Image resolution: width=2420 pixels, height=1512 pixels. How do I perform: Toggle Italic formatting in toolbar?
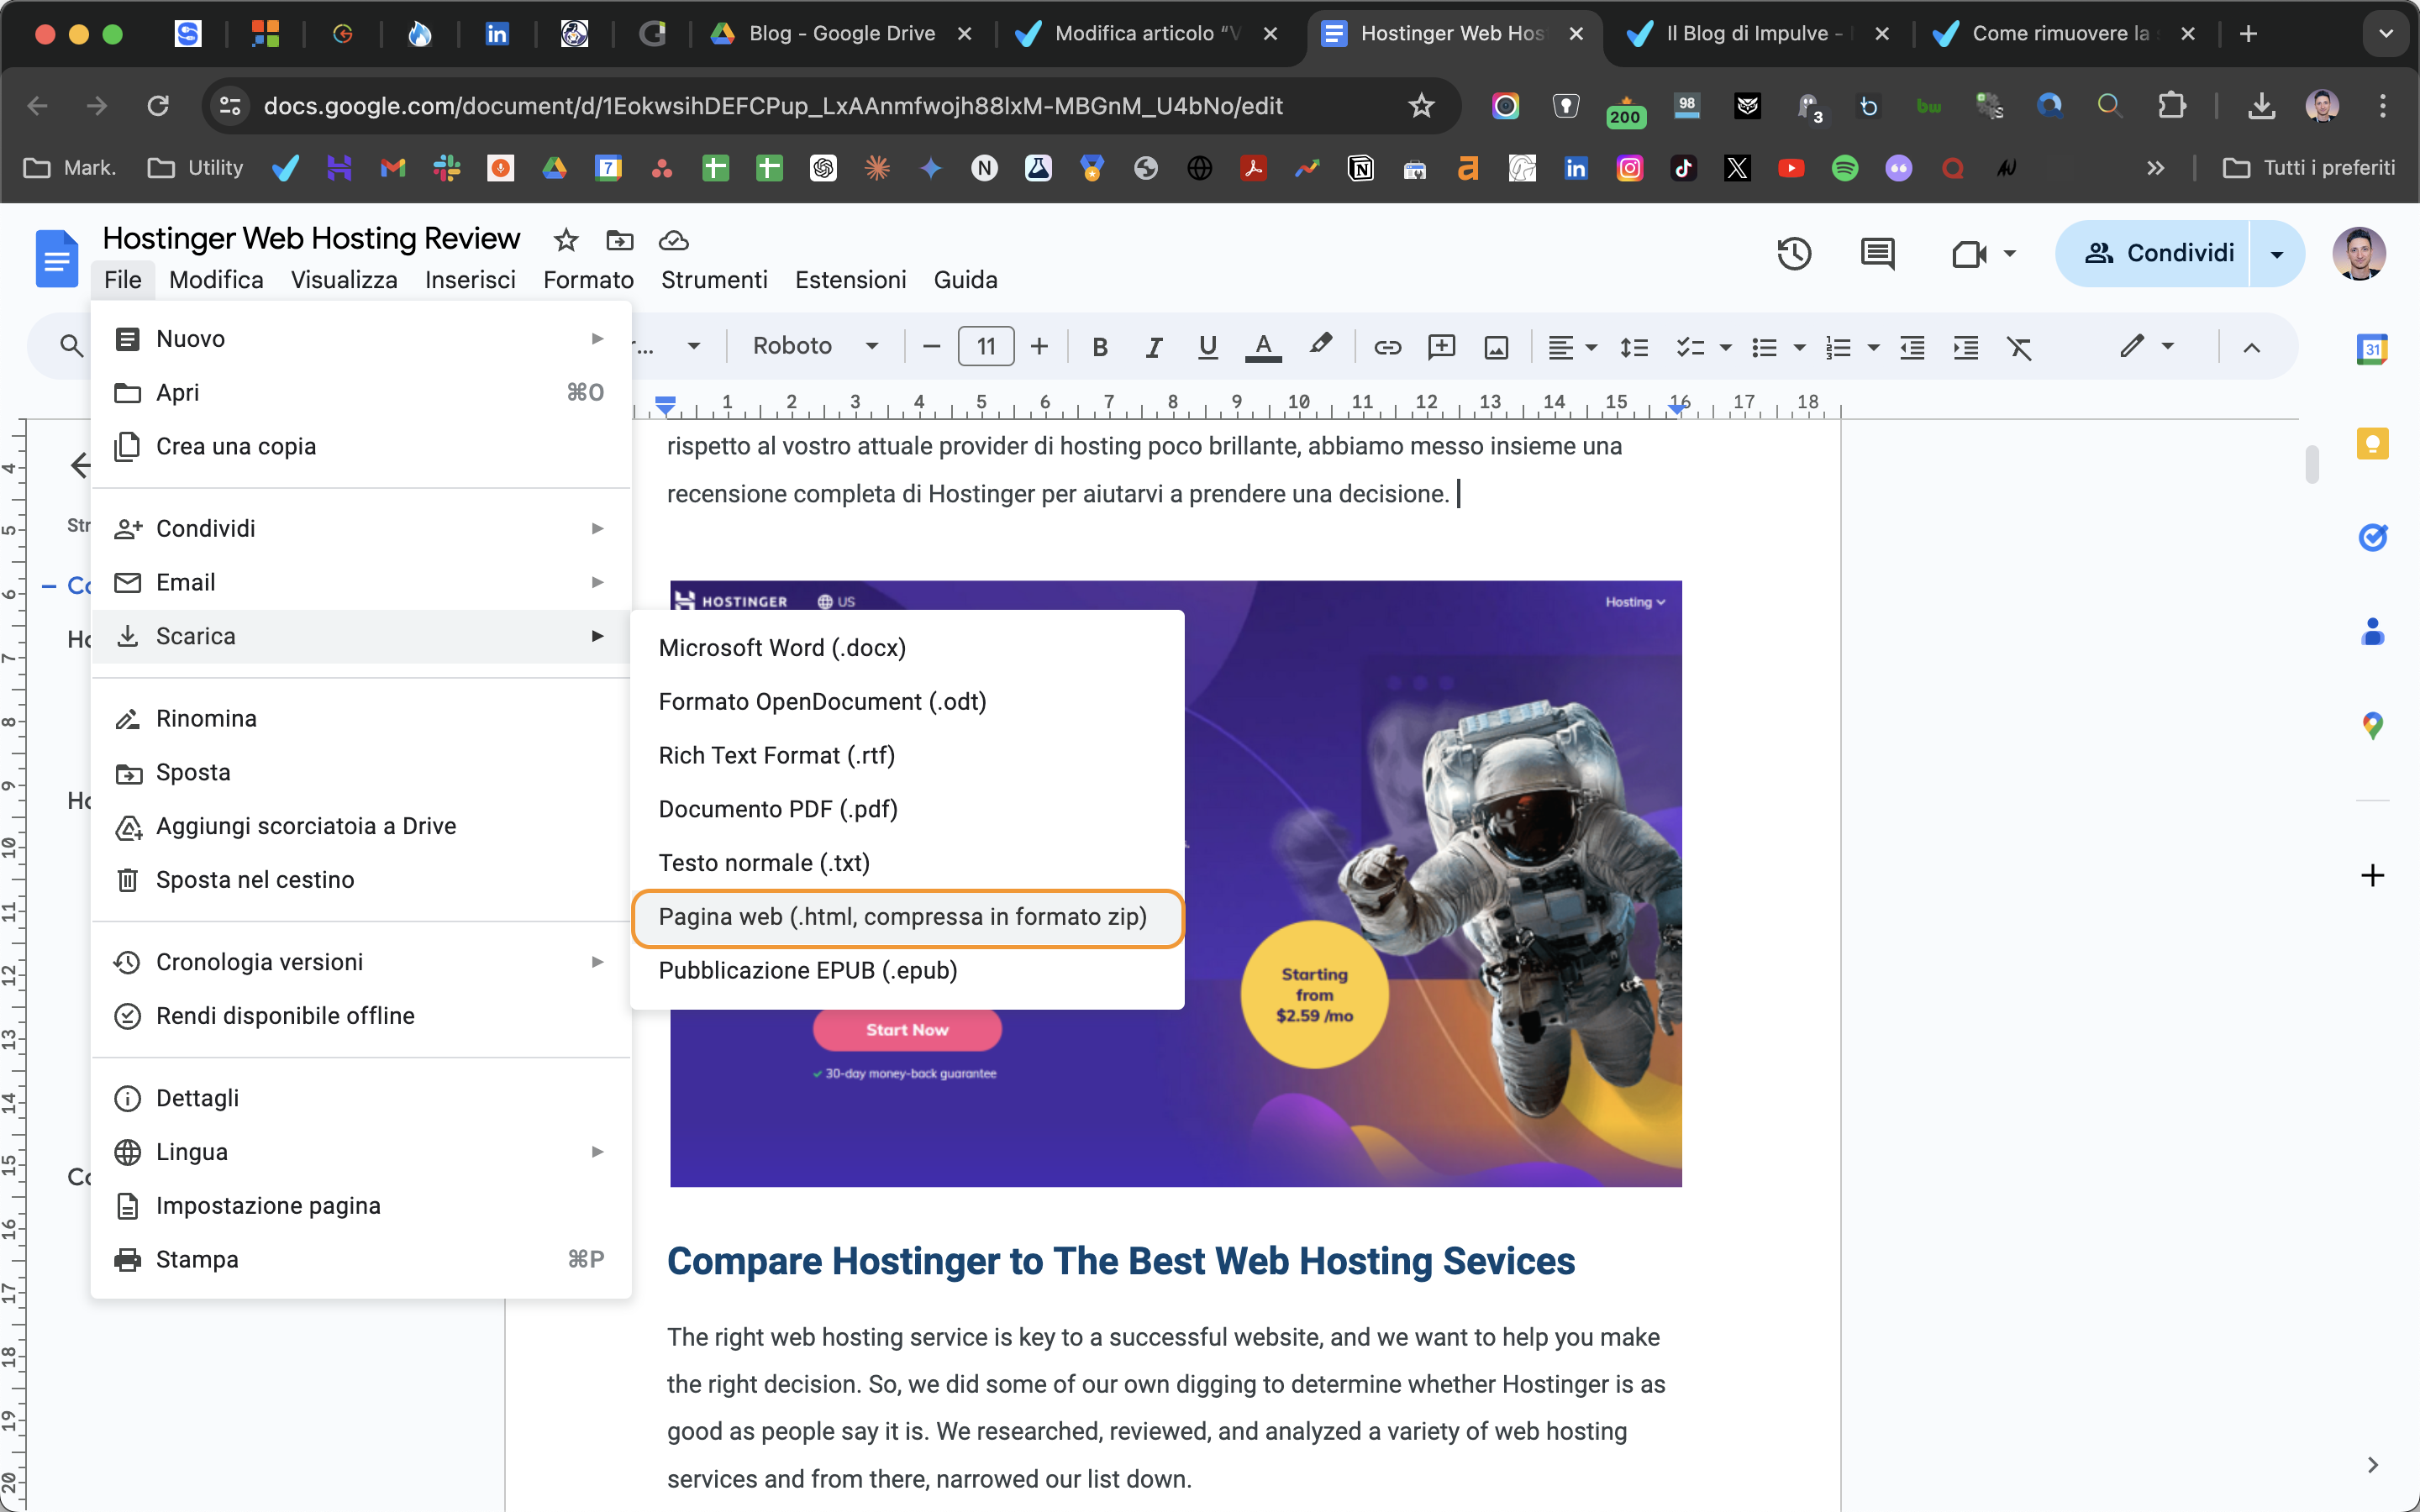[1154, 347]
